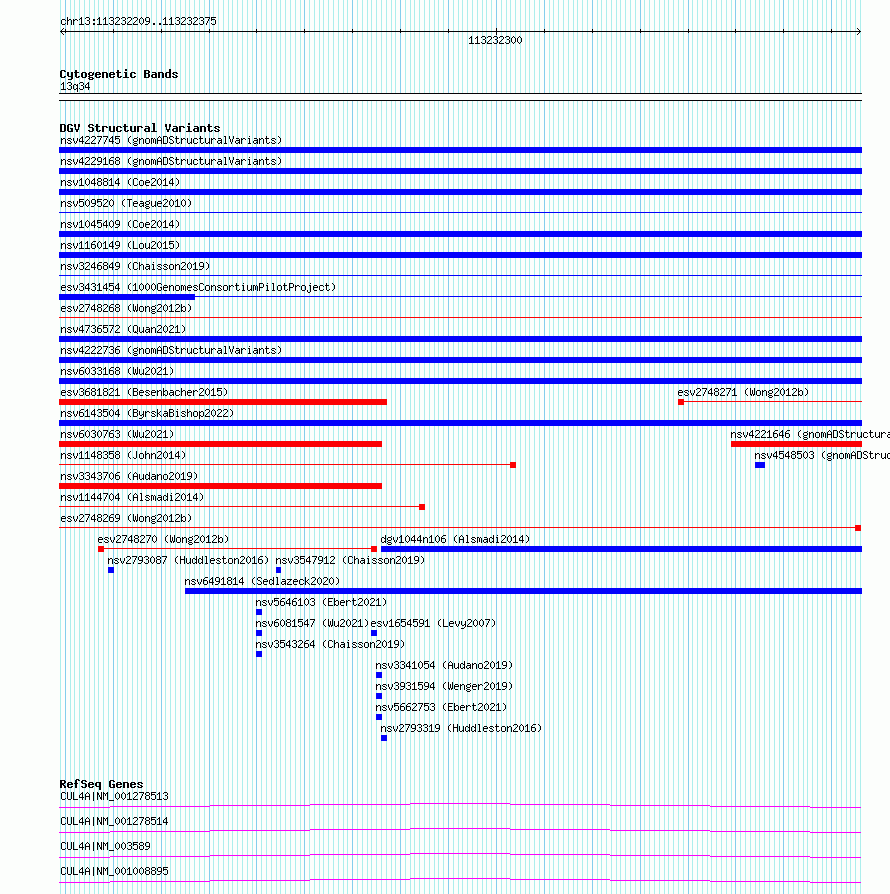Click the dgv1044n106 (Alsmadi2014) label

(x=455, y=539)
